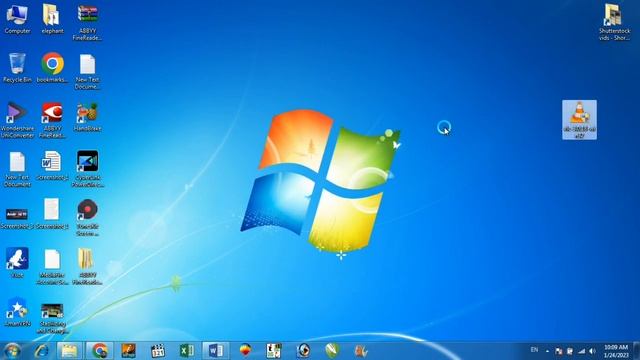Open the rainbow balloon app on taskbar
This screenshot has width=640, height=360.
(245, 351)
